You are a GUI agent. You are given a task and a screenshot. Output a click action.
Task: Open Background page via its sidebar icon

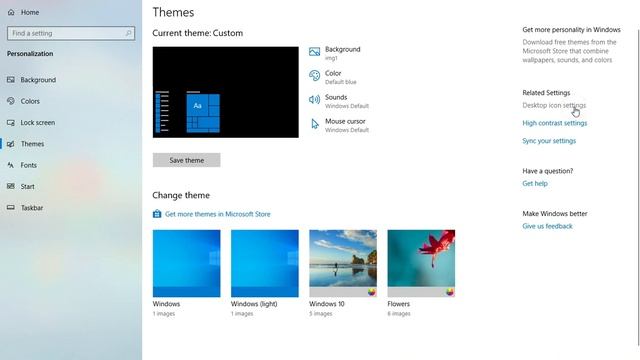11,80
